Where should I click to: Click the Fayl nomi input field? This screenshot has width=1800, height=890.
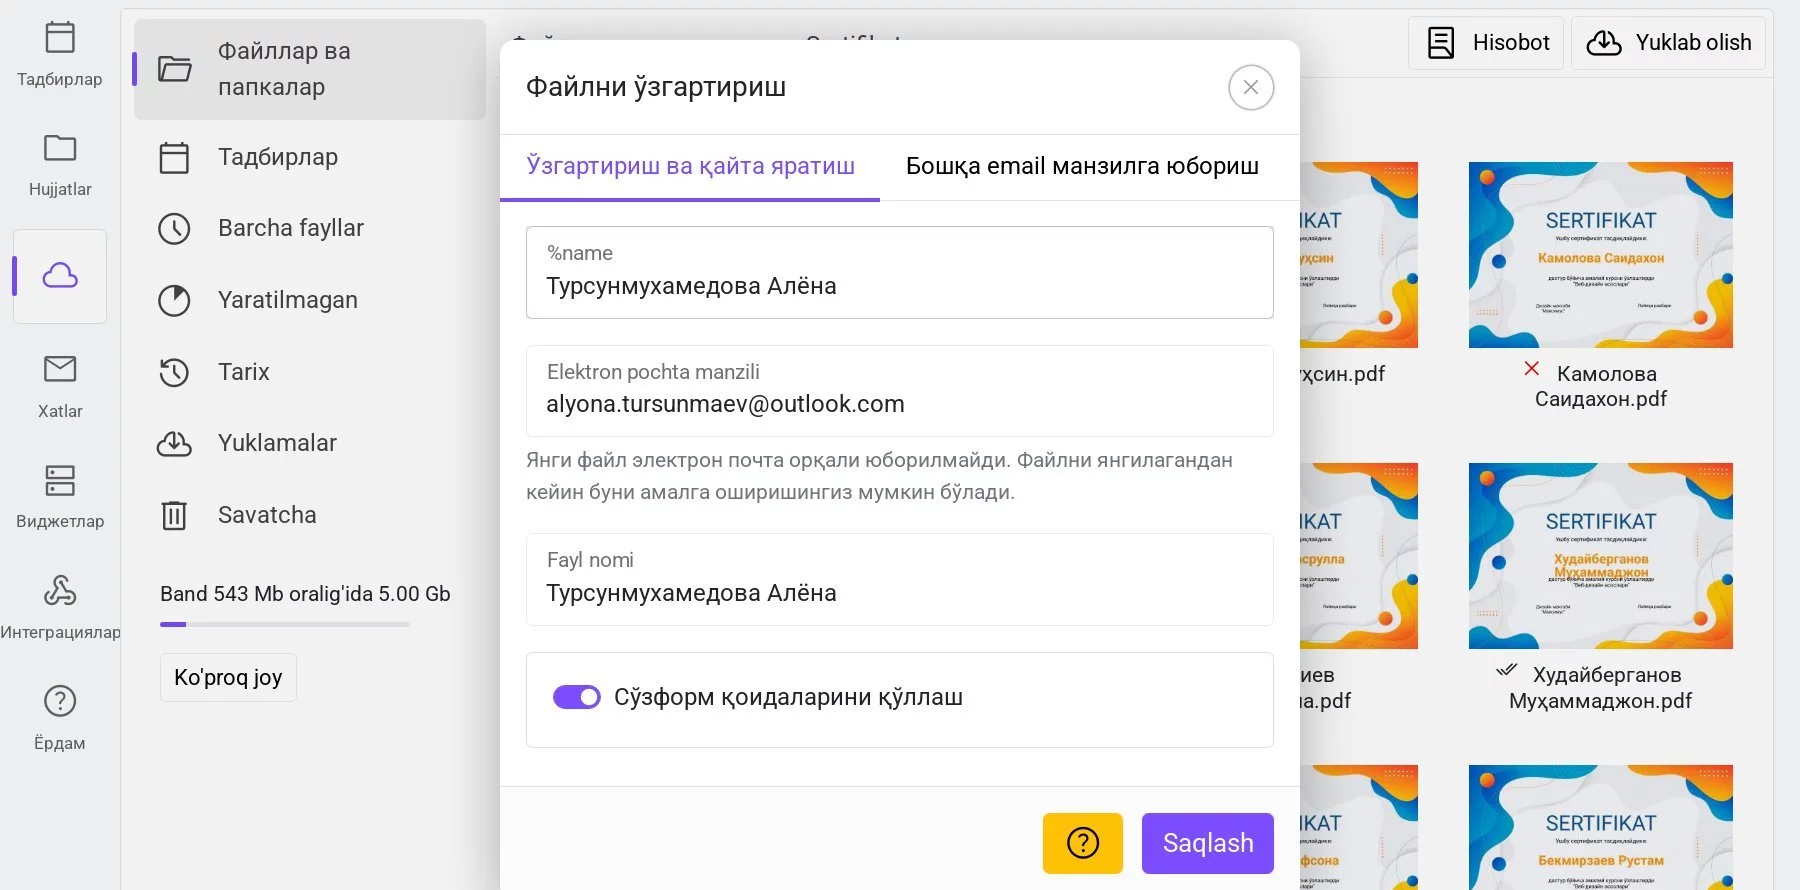coord(900,579)
